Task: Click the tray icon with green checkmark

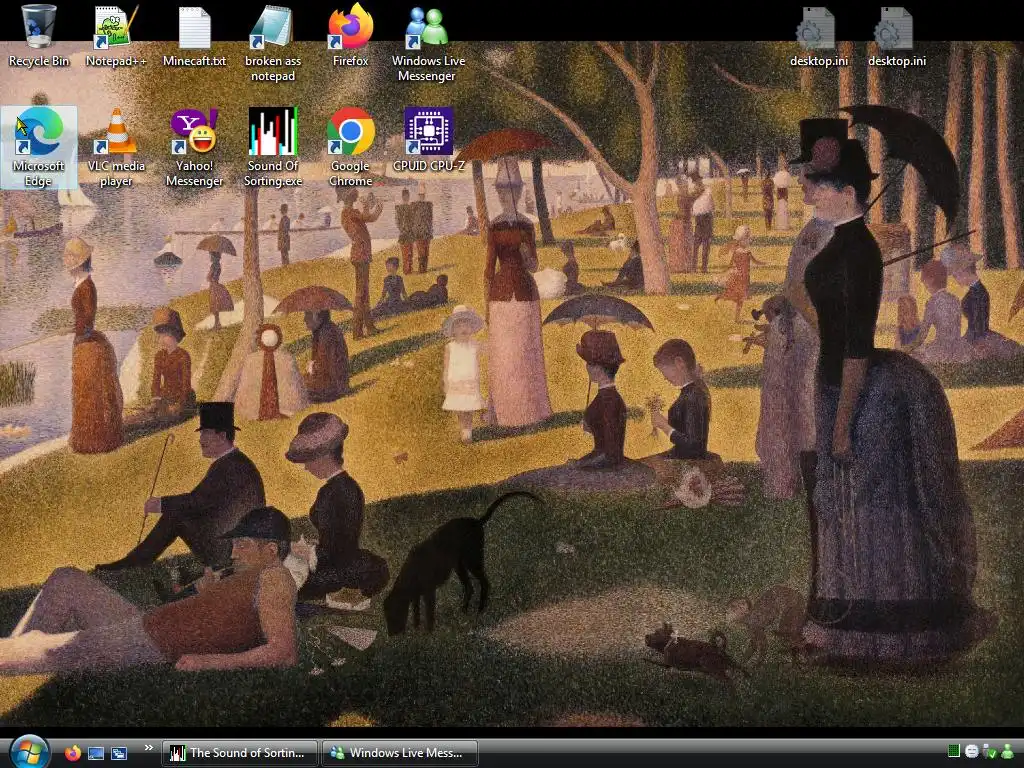Action: click(989, 752)
